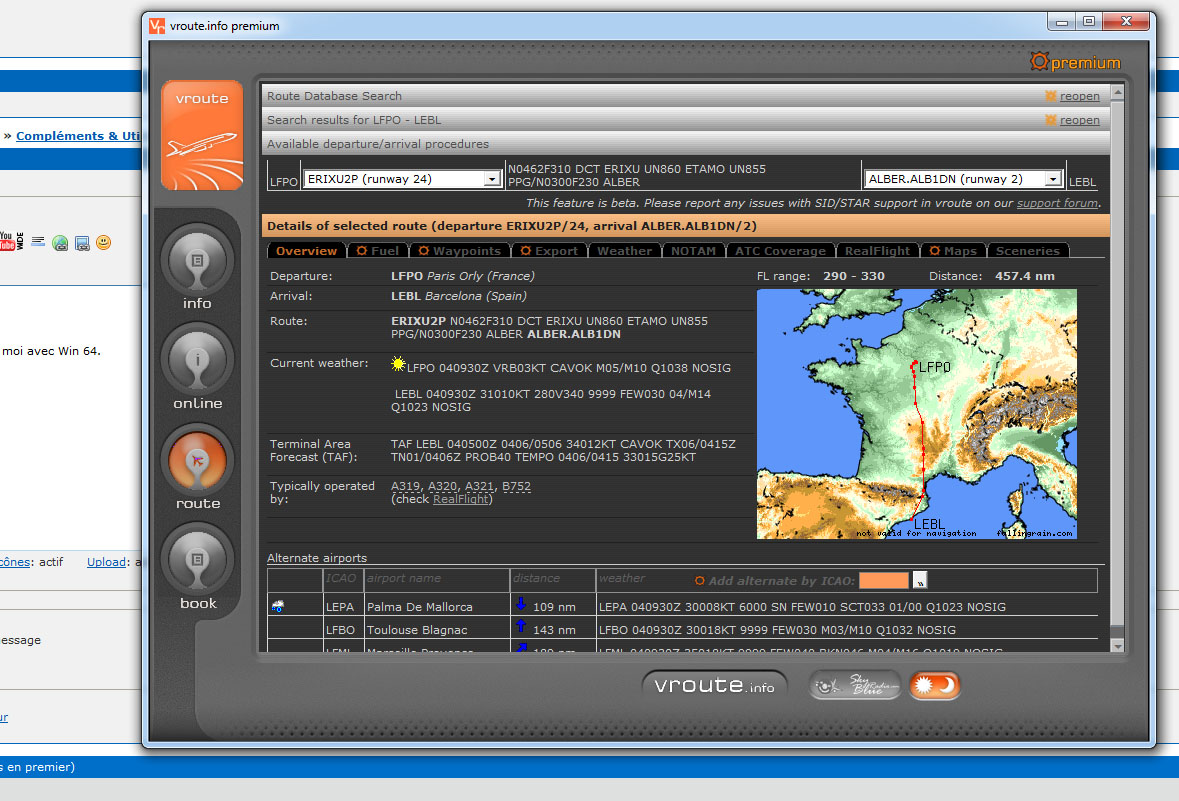Switch to the RealFlight tab
Viewport: 1179px width, 801px height.
pos(877,250)
